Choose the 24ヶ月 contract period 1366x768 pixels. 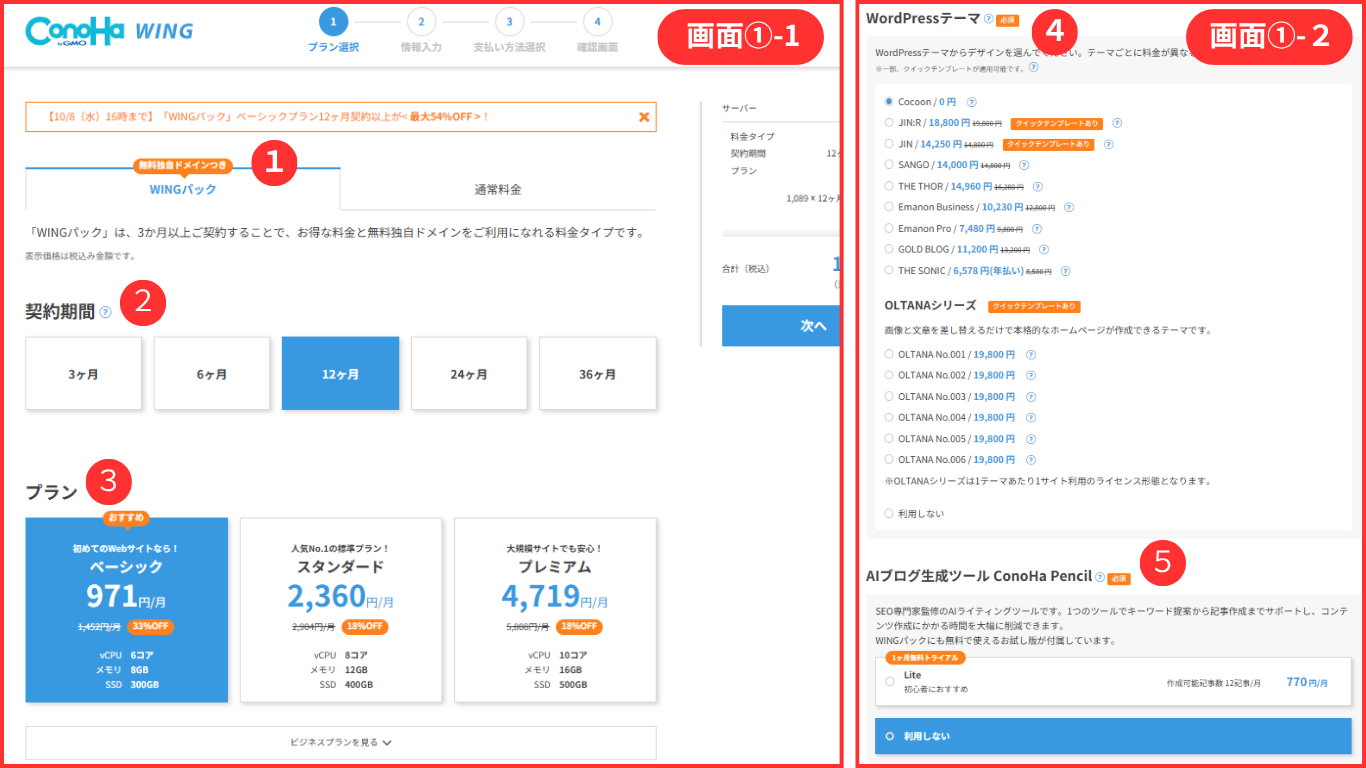(469, 374)
